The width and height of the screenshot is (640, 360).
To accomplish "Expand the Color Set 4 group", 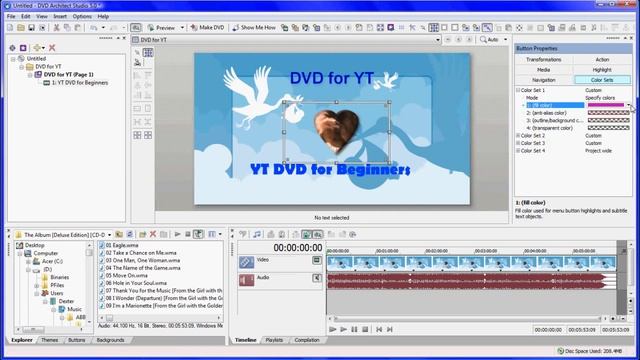I will tap(518, 151).
